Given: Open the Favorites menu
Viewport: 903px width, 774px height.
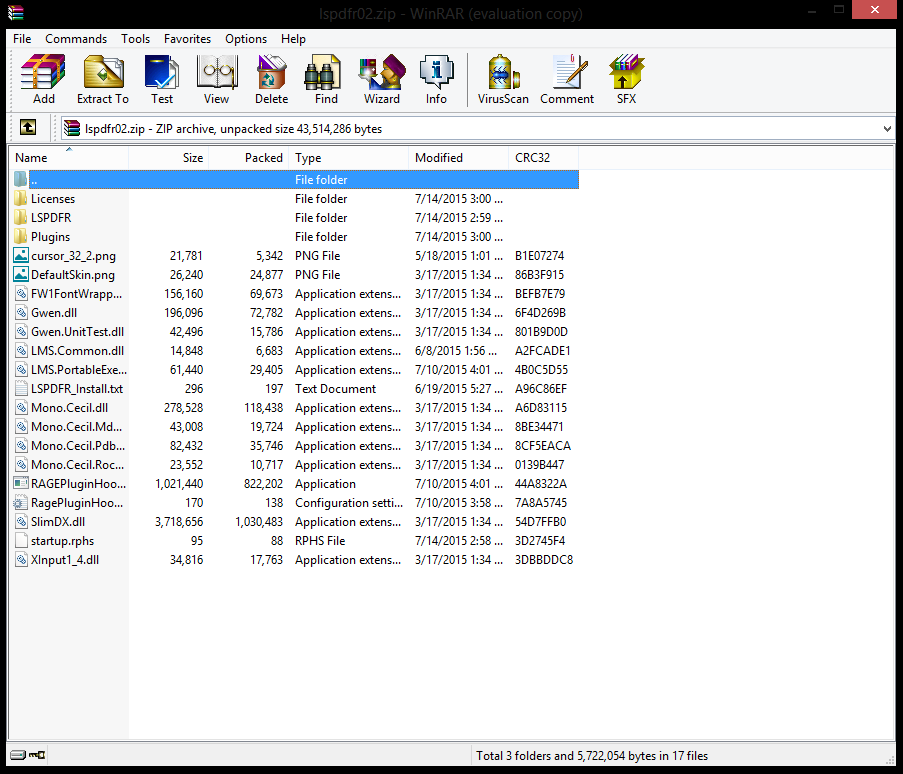Looking at the screenshot, I should click(x=187, y=39).
